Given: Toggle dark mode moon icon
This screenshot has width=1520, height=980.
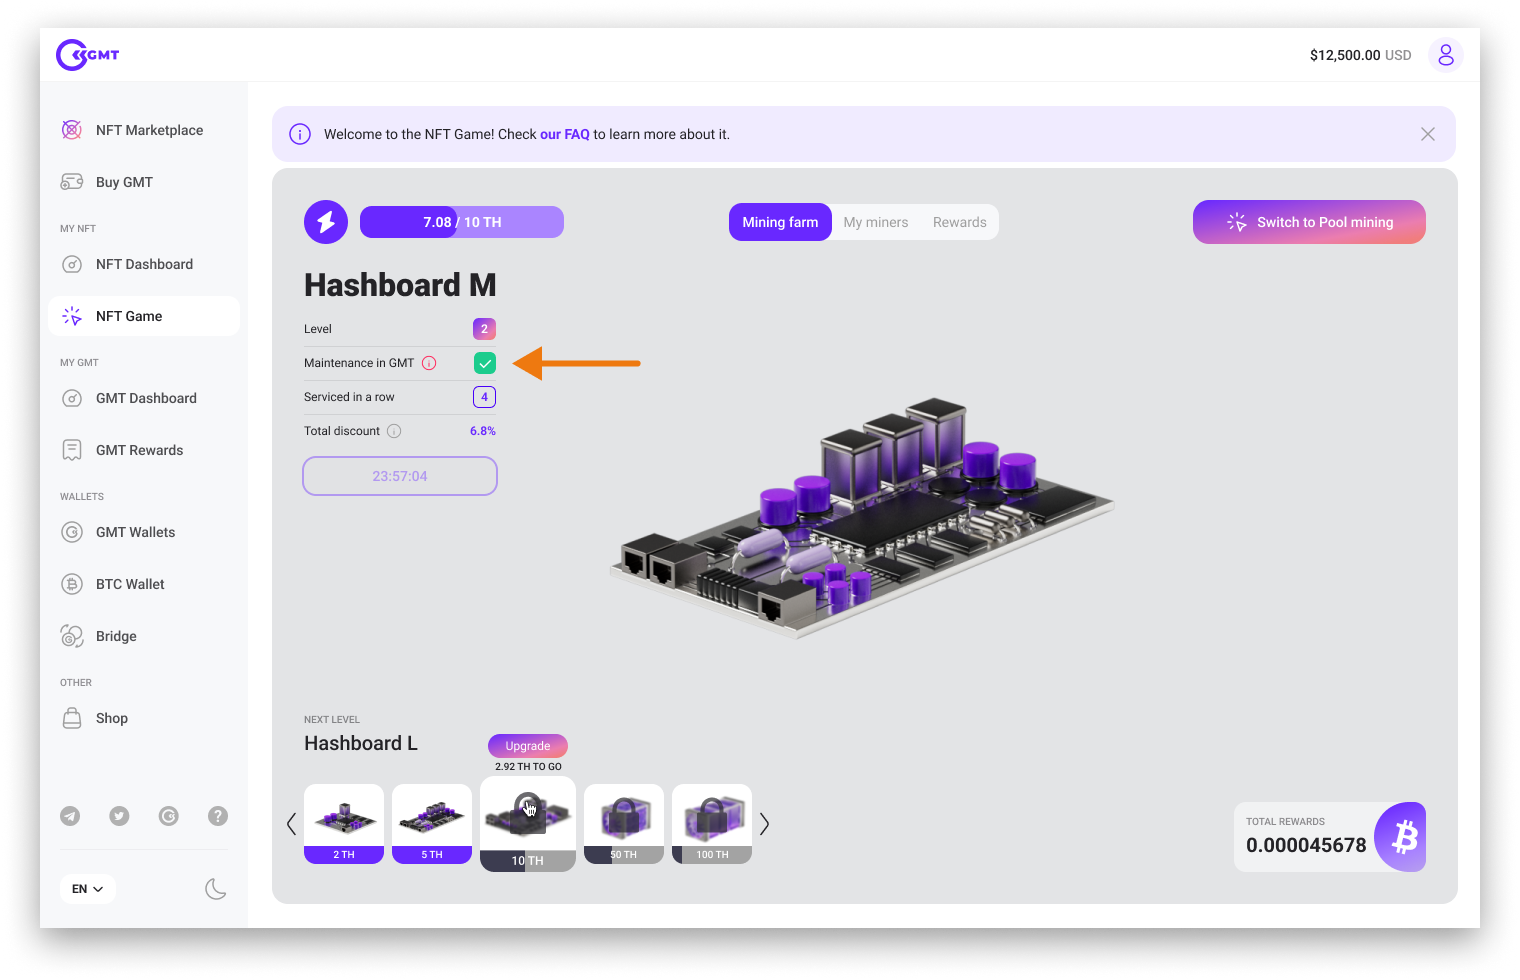Looking at the screenshot, I should coord(215,889).
